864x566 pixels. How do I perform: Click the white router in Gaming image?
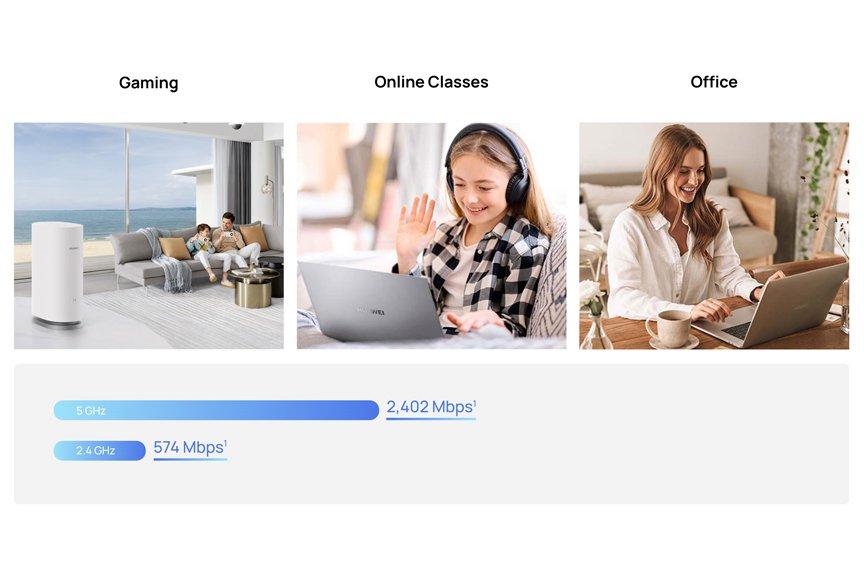coord(57,274)
